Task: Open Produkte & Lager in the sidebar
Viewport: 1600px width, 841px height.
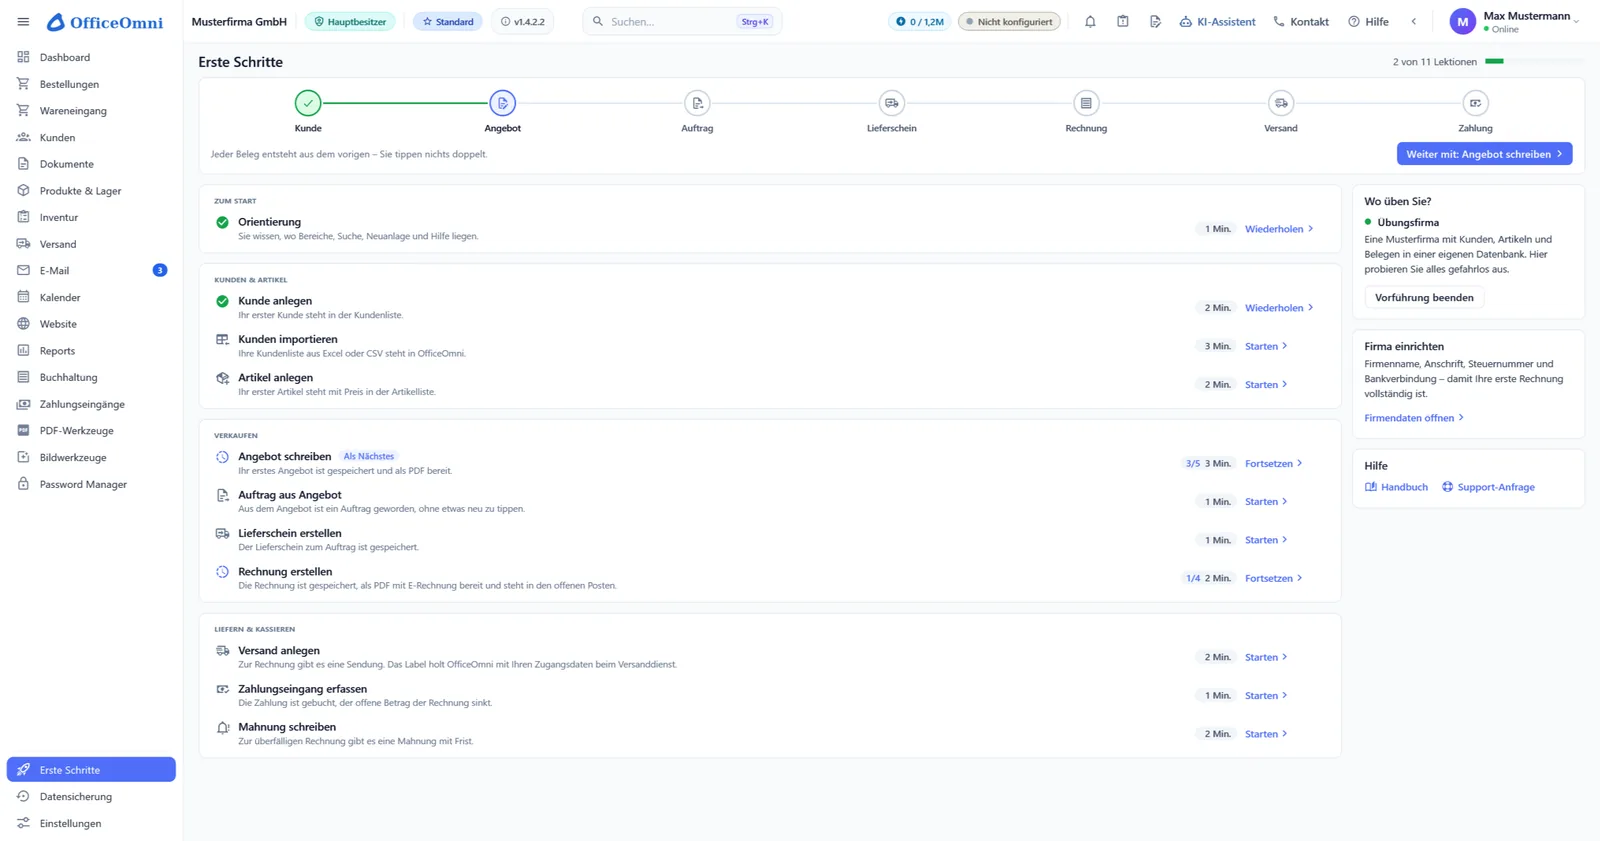Action: pyautogui.click(x=91, y=190)
